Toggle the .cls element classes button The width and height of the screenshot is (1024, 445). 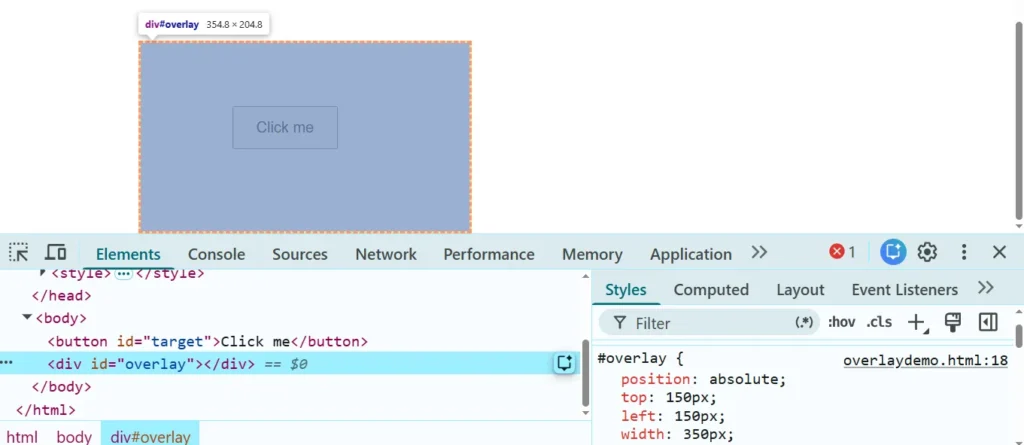point(879,322)
